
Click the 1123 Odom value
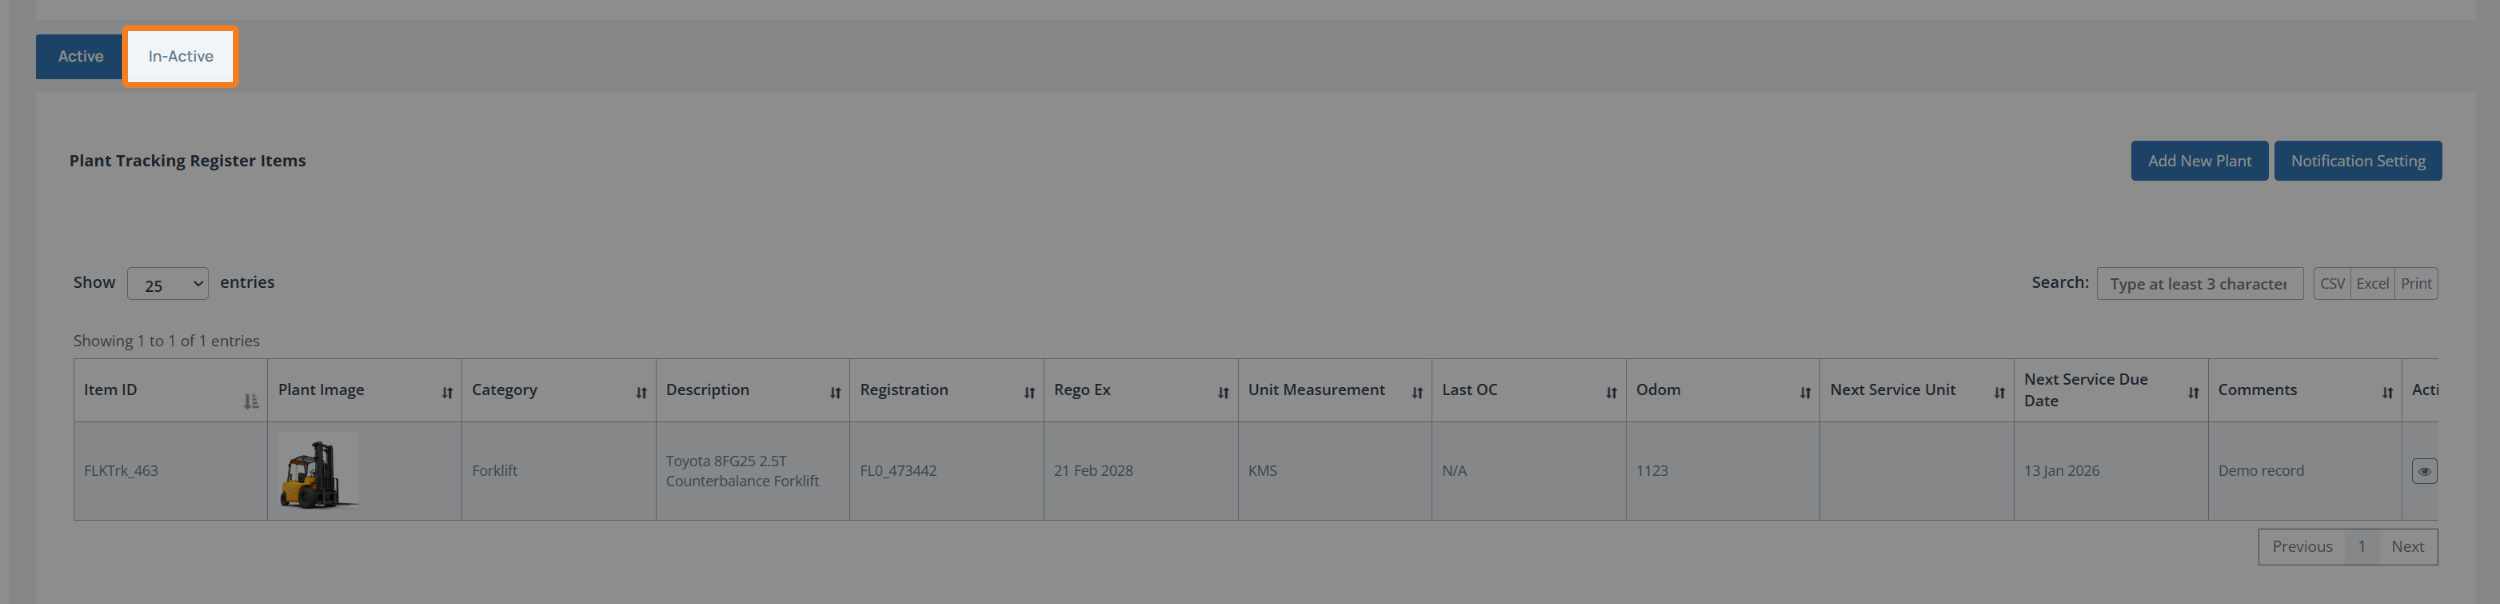pos(1651,471)
